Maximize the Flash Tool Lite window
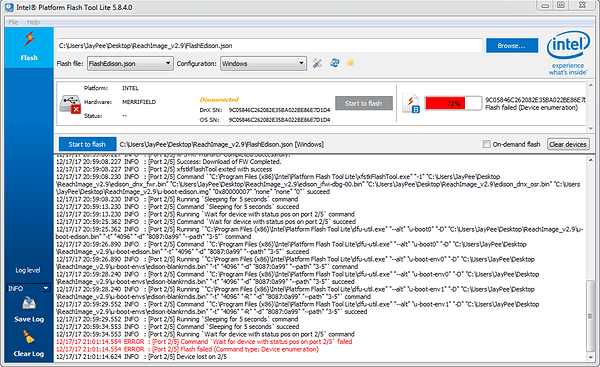 click(561, 5)
